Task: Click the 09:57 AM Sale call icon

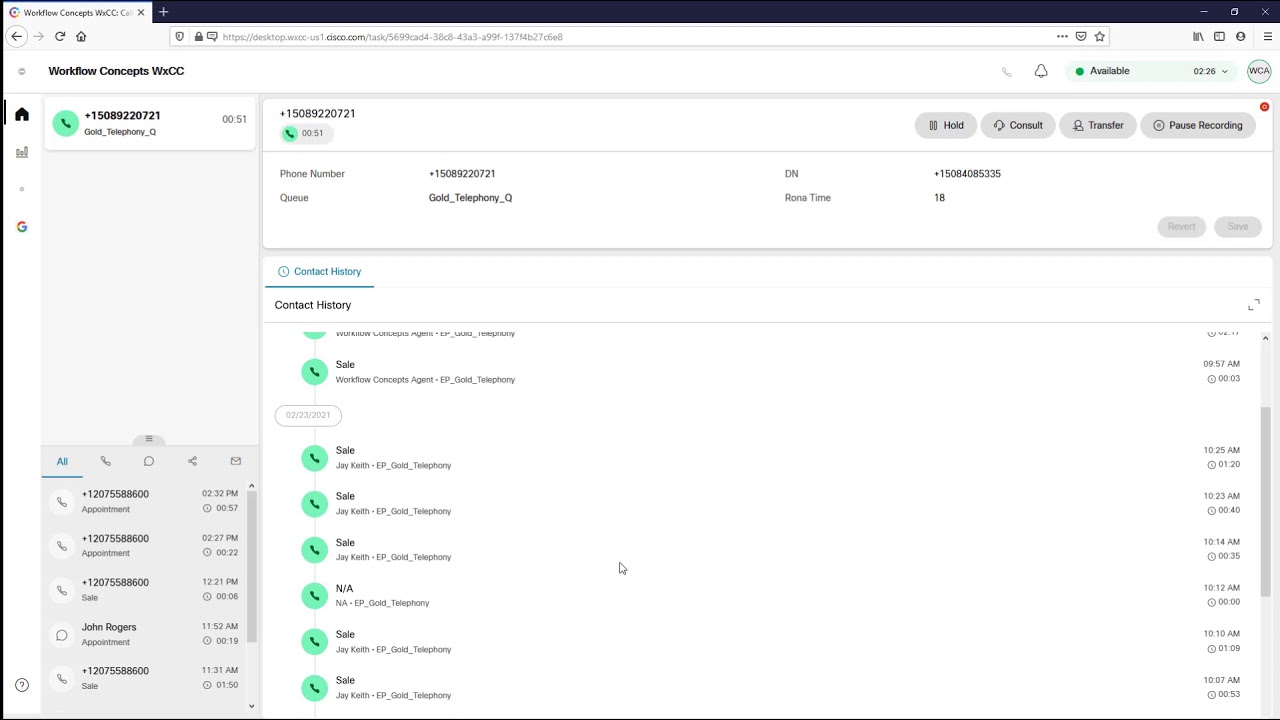Action: (314, 372)
